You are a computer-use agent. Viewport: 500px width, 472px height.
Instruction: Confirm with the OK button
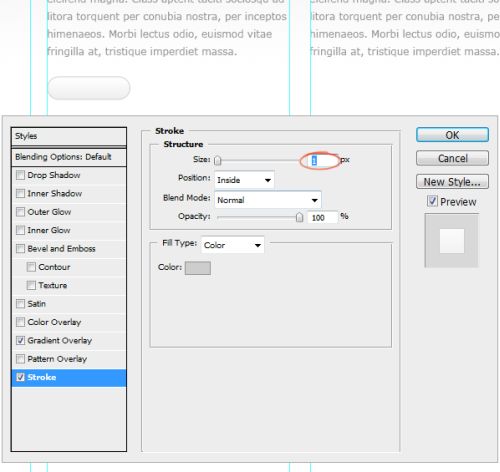click(452, 135)
